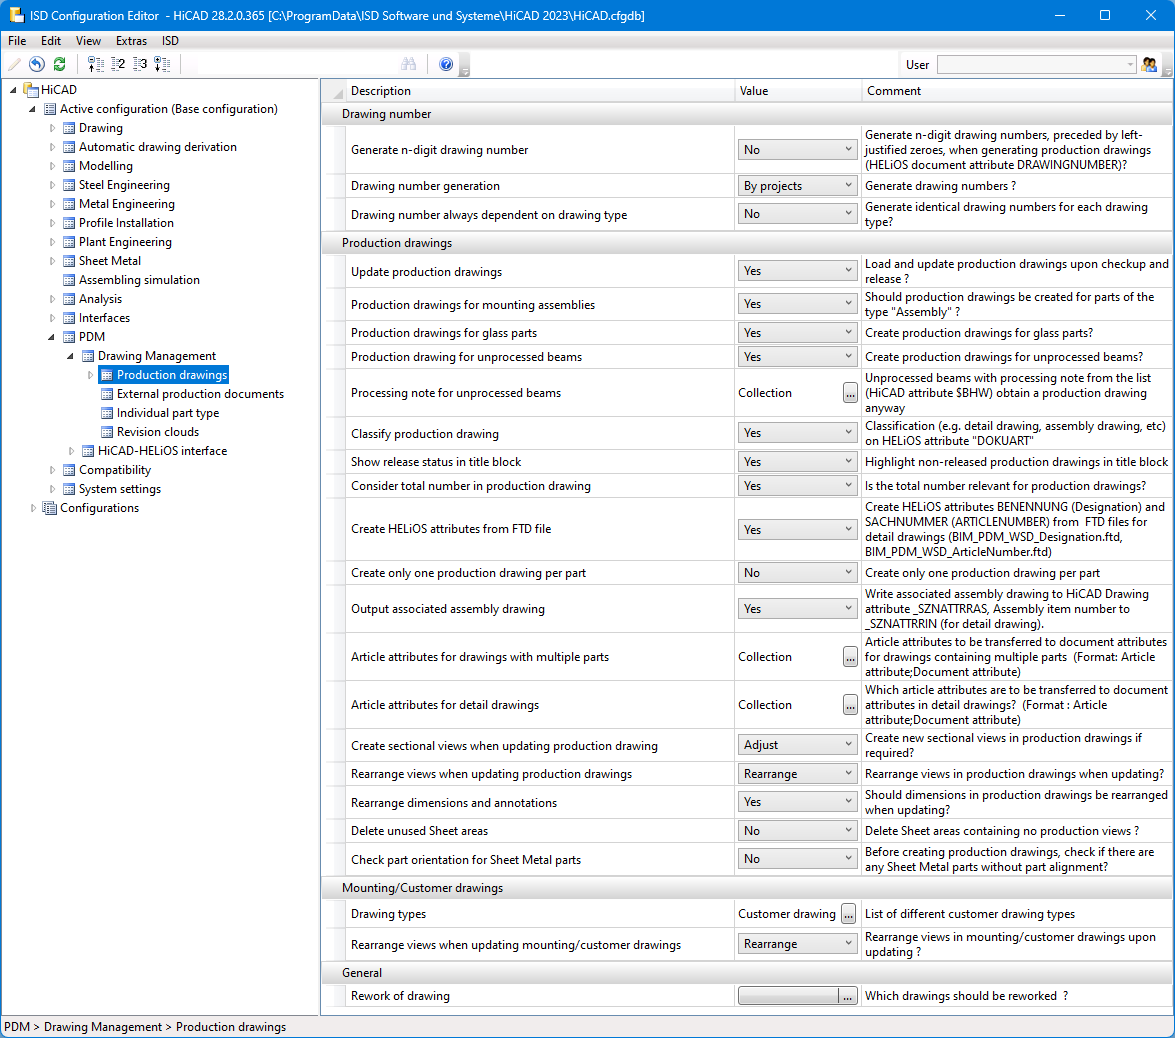Open Article attributes for detail drawings collection button
Viewport: 1175px width, 1038px height.
pyautogui.click(x=850, y=704)
